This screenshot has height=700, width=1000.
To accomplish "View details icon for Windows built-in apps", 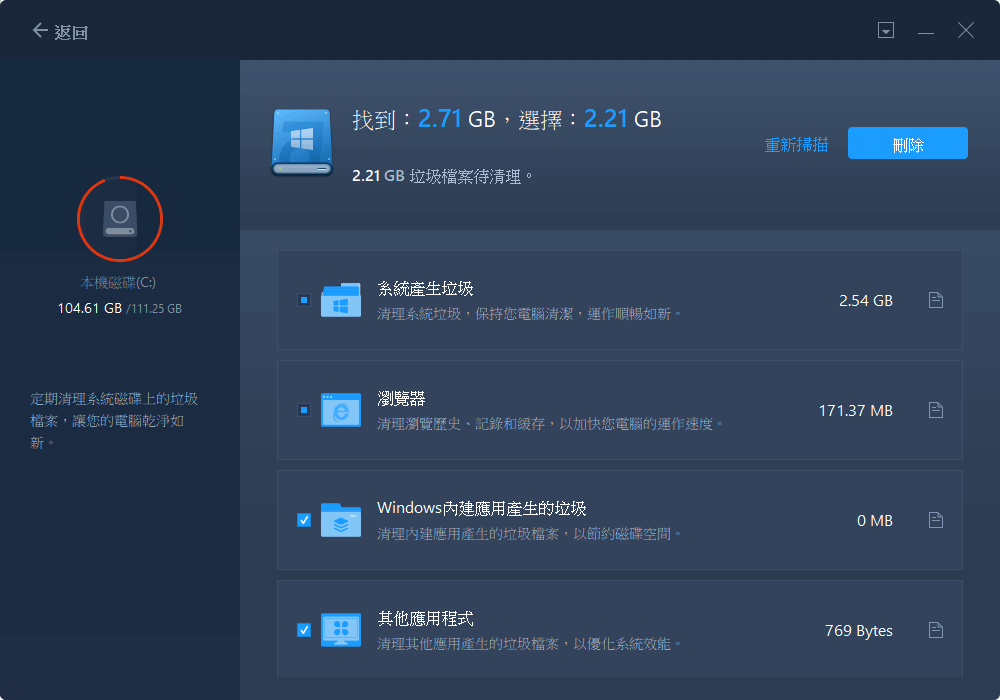I will pyautogui.click(x=935, y=520).
